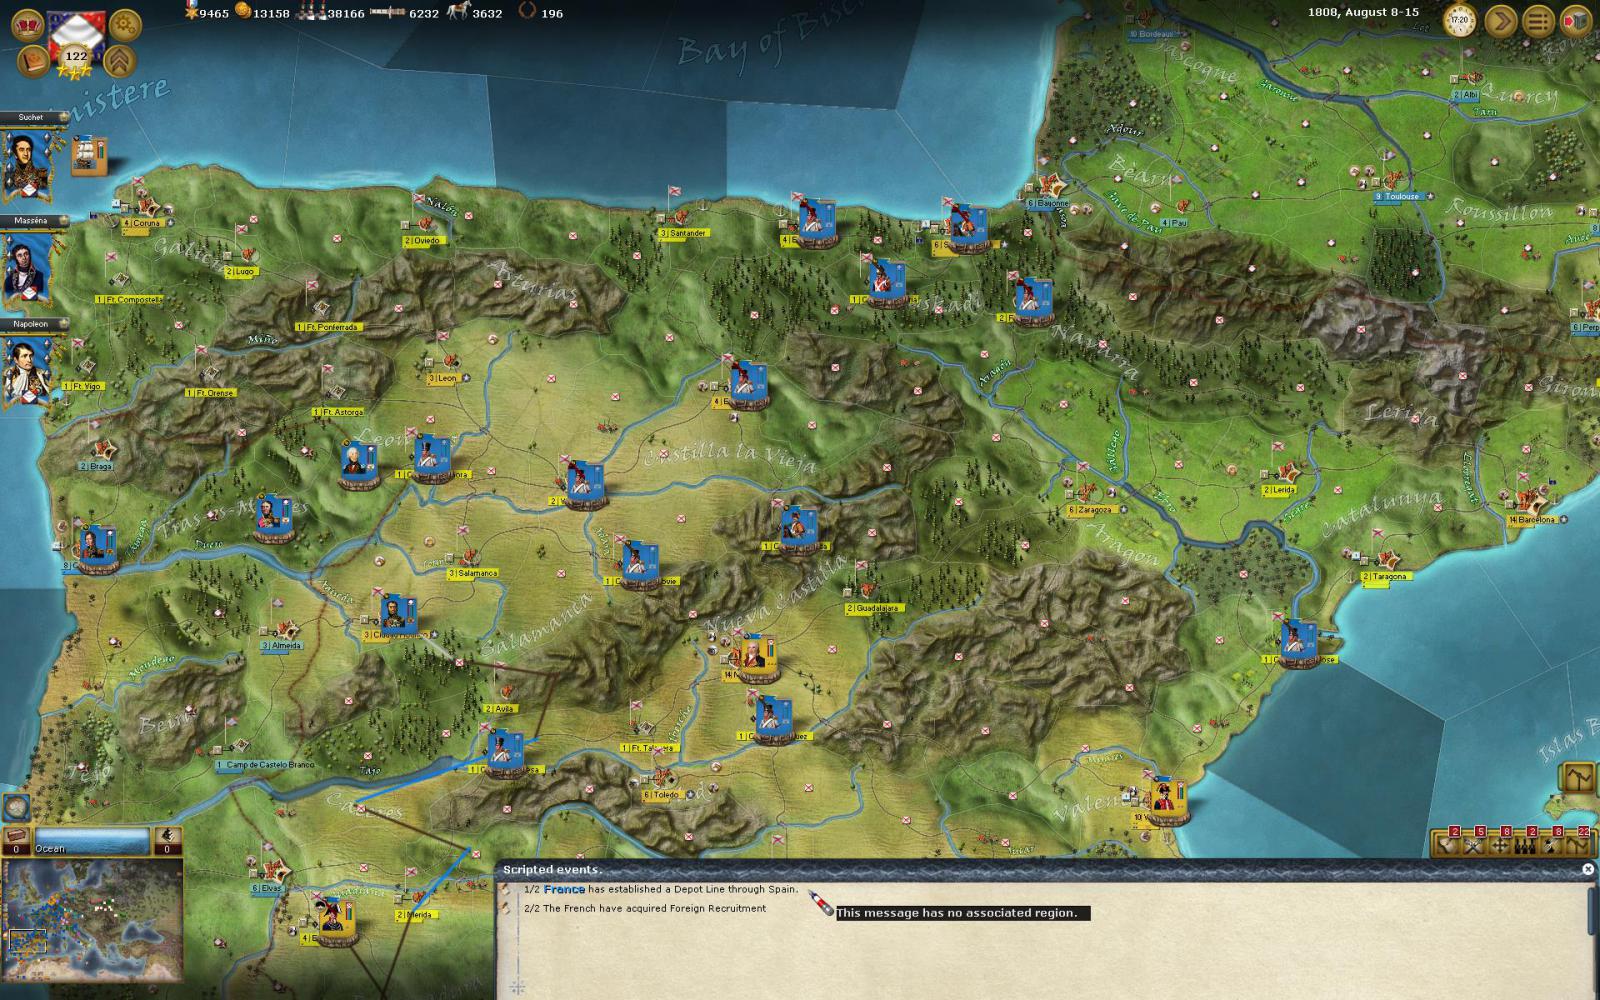1600x1000 pixels.
Task: Select the Barcelona city label
Action: pyautogui.click(x=1536, y=520)
